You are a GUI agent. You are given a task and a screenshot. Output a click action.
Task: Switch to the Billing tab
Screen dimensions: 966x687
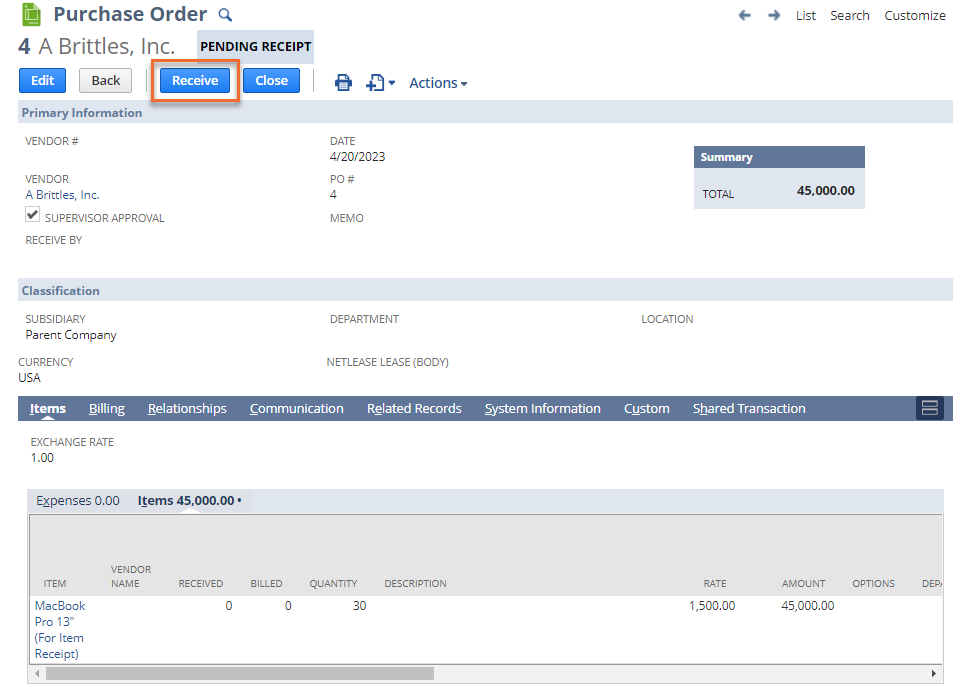point(107,408)
